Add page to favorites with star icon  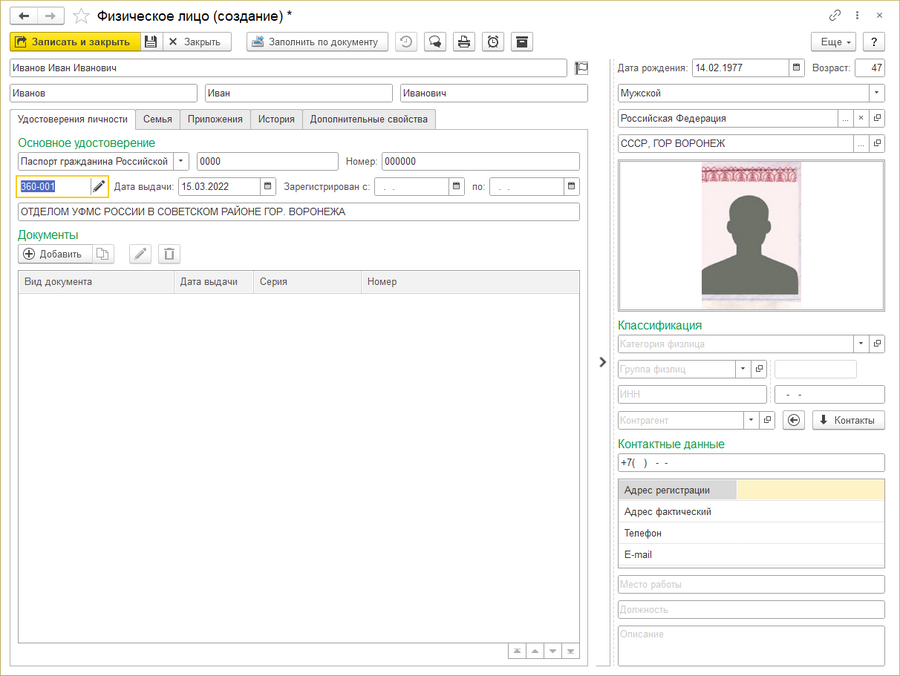point(81,16)
